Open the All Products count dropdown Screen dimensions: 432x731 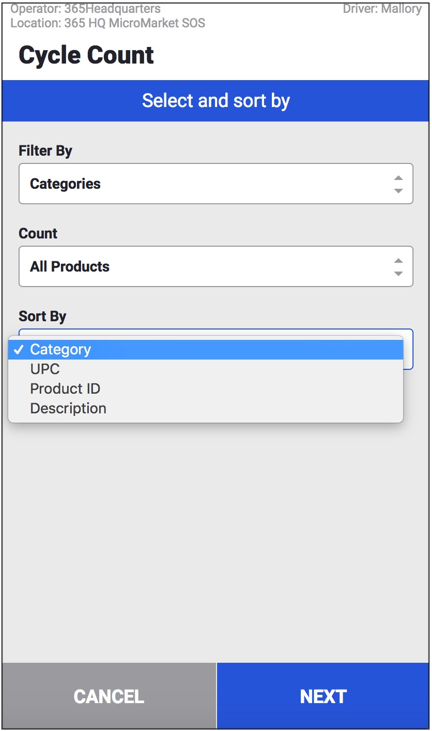(x=216, y=266)
